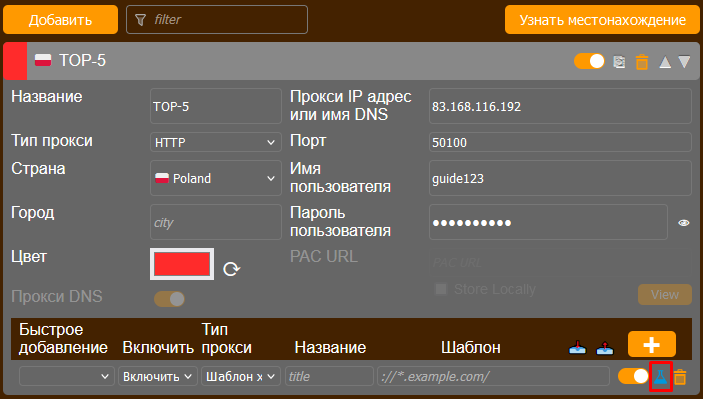Viewport: 703px width, 399px height.
Task: Open the proxy type HTTP dropdown
Action: point(216,142)
